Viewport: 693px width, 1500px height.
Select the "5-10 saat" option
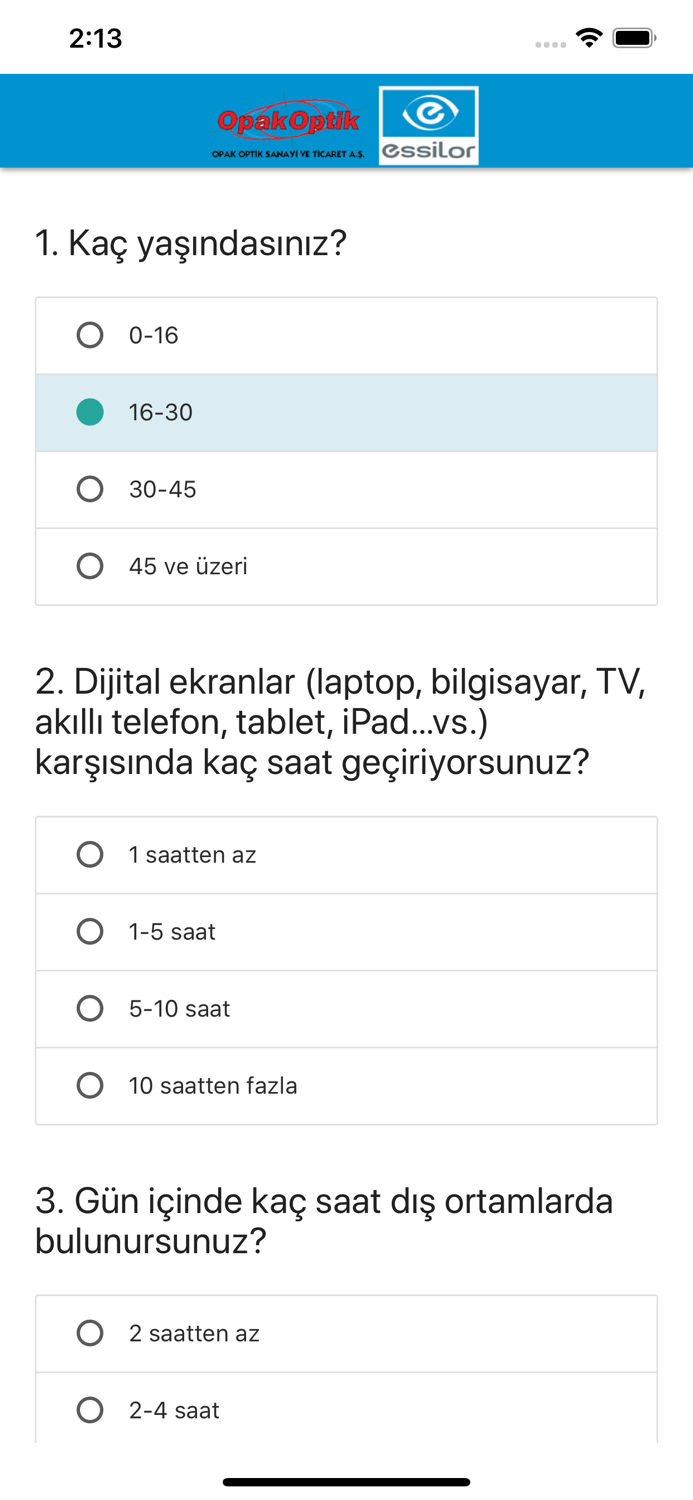(x=90, y=1008)
